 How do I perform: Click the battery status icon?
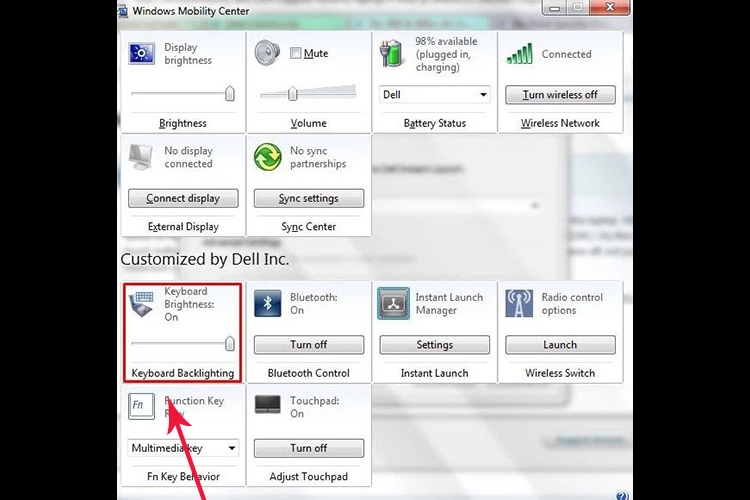392,53
